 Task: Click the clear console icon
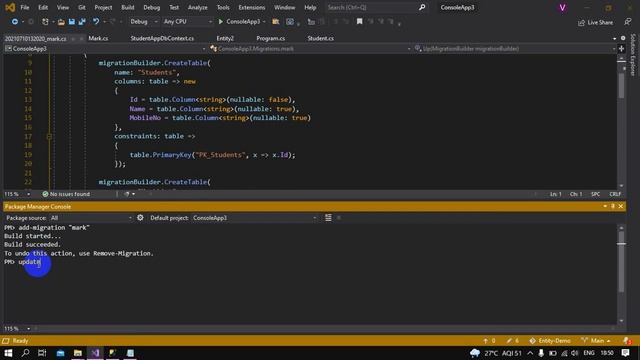pyautogui.click(x=328, y=218)
